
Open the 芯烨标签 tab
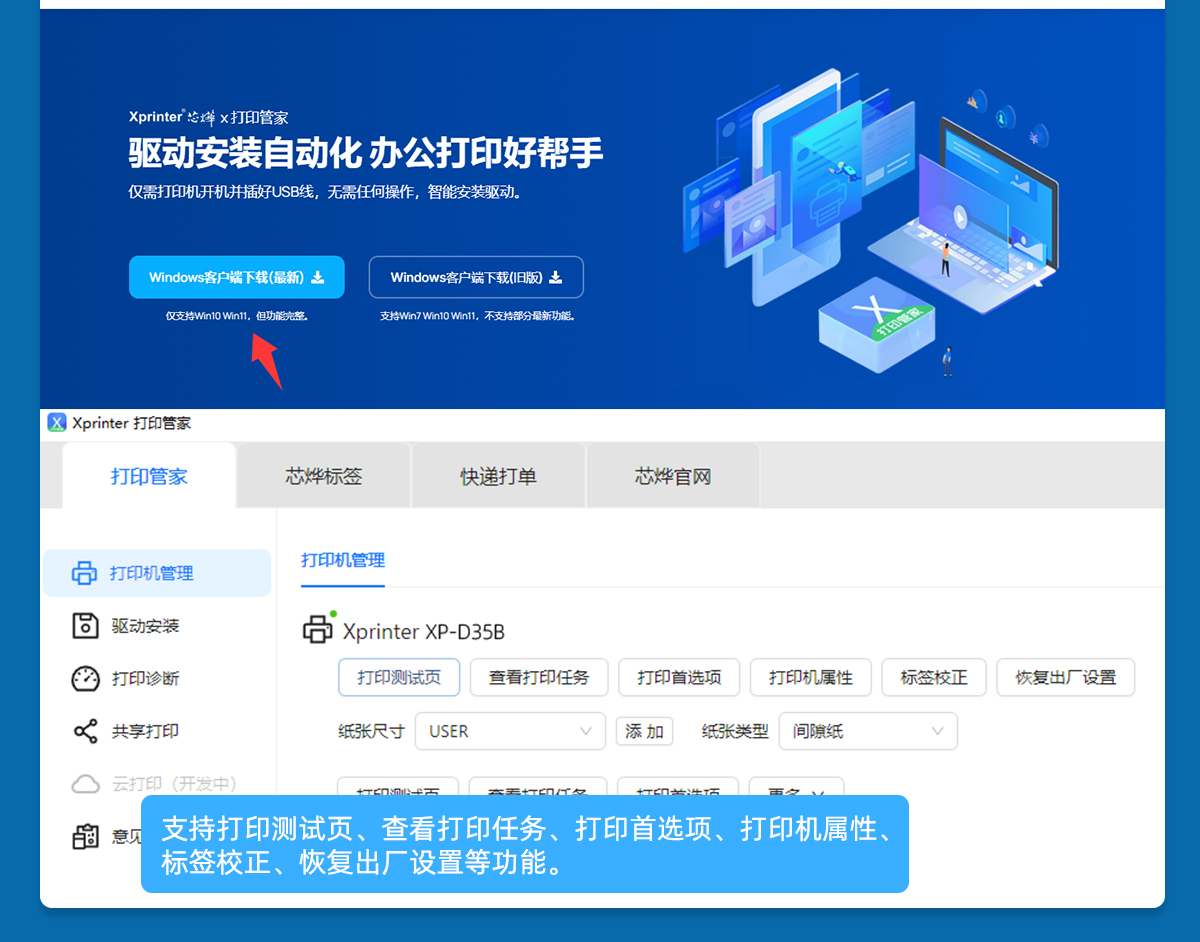(x=324, y=476)
